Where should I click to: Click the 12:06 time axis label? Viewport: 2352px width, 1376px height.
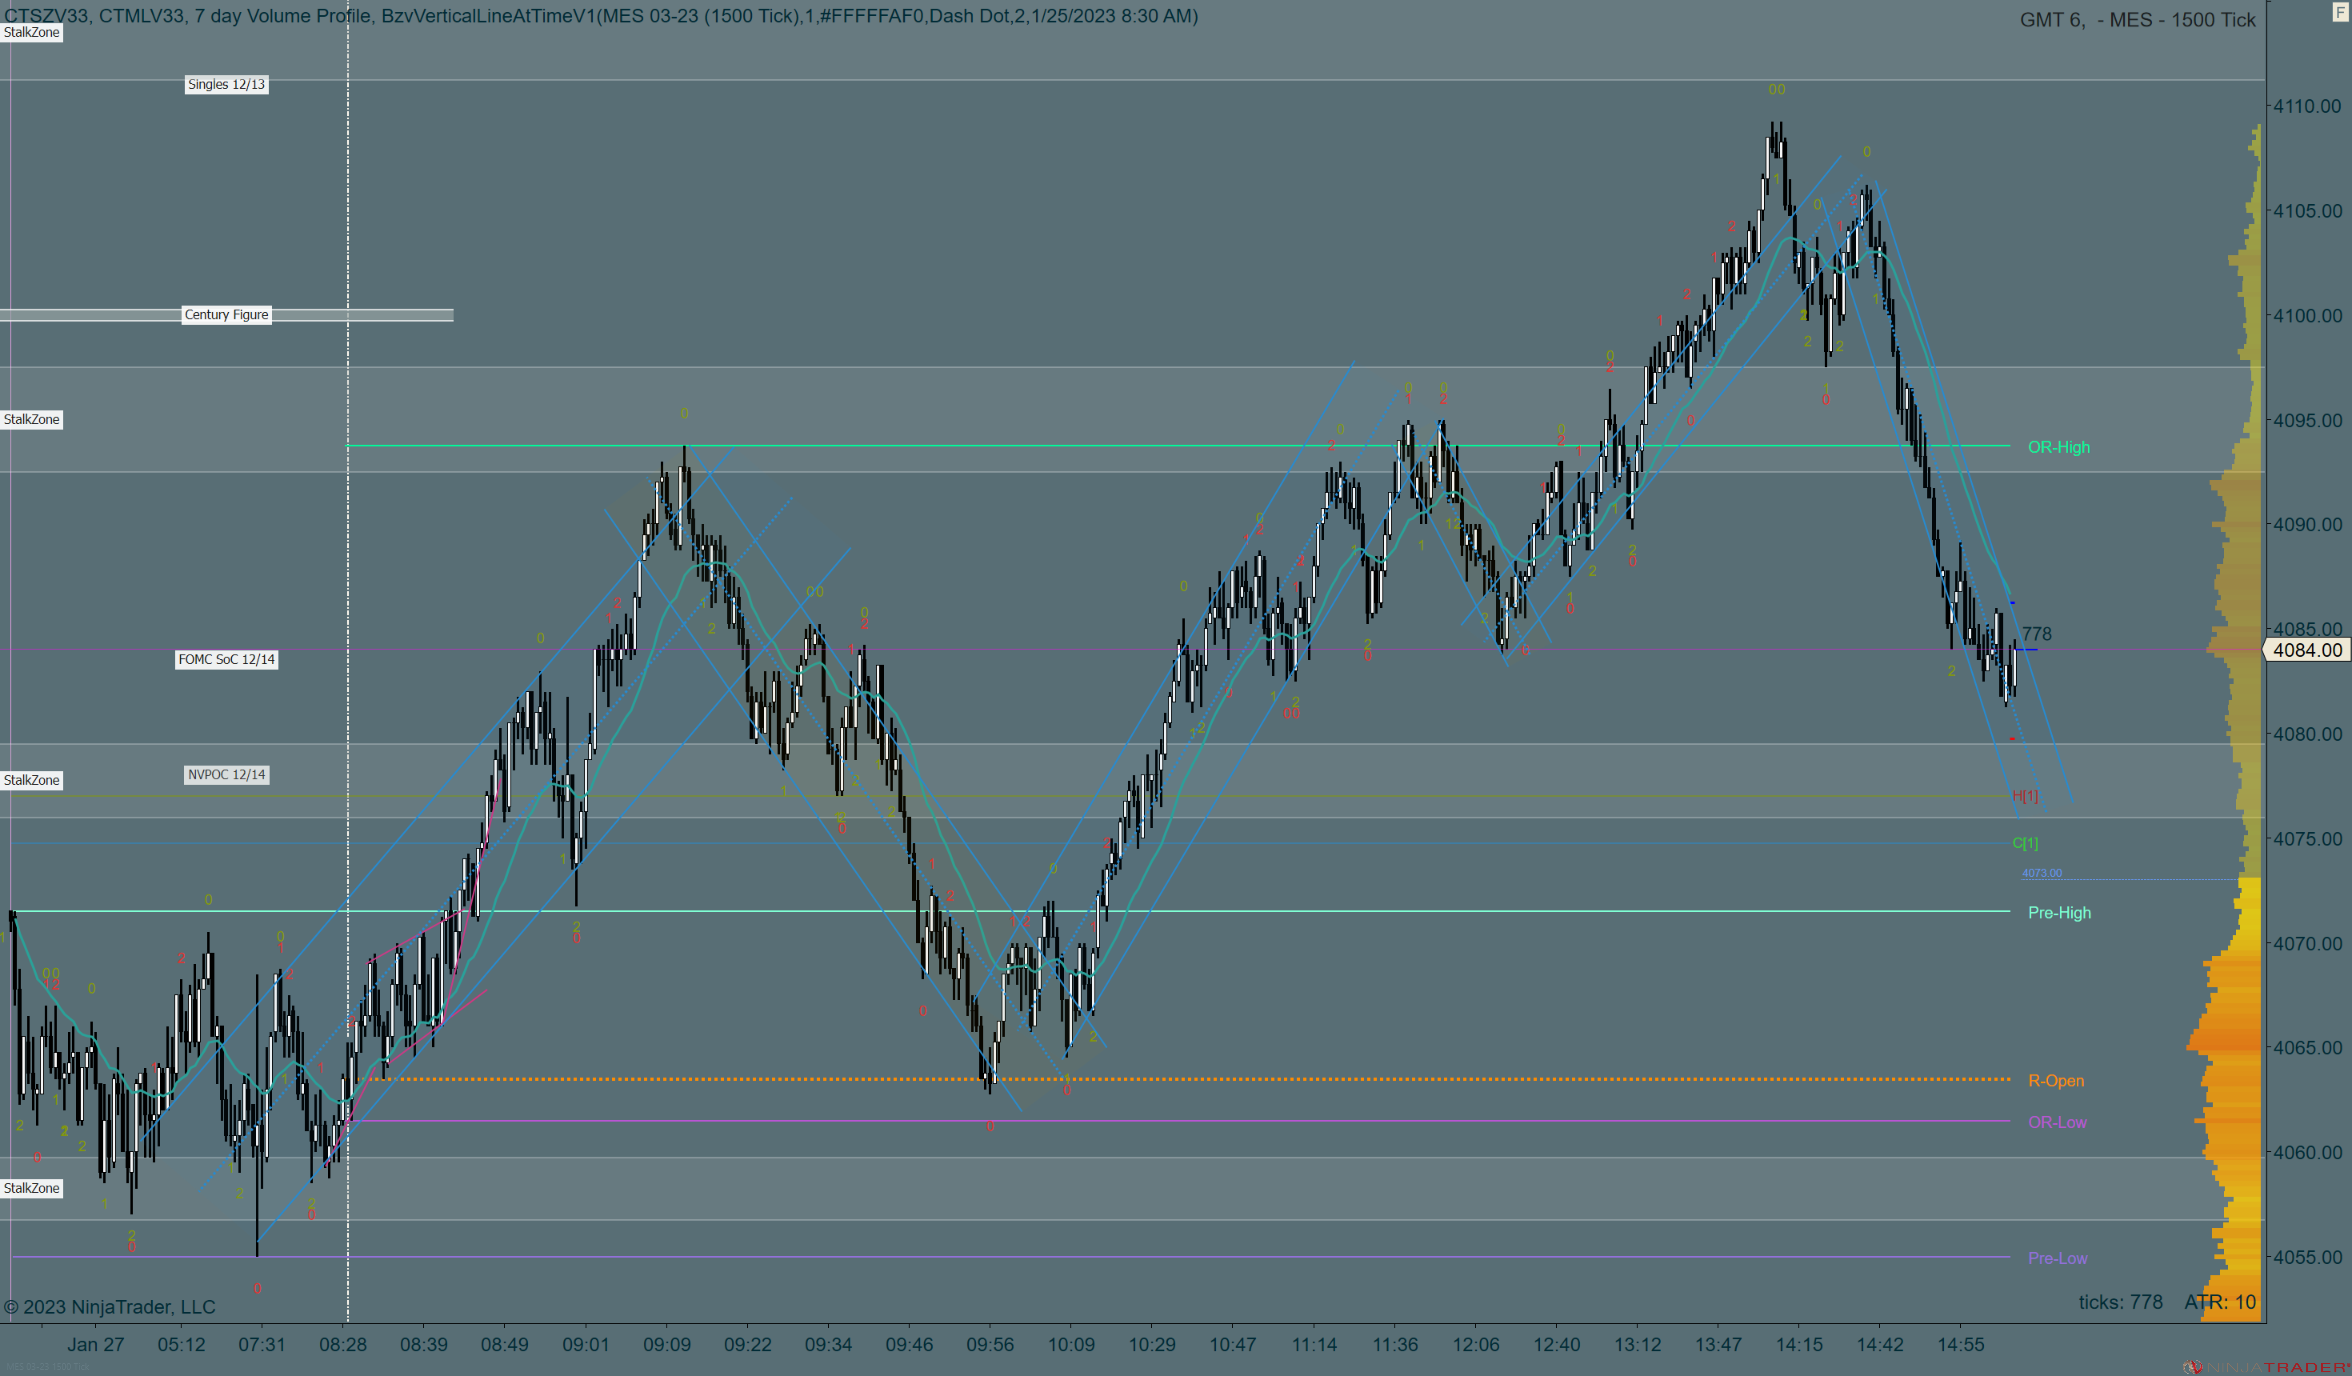coord(1476,1345)
